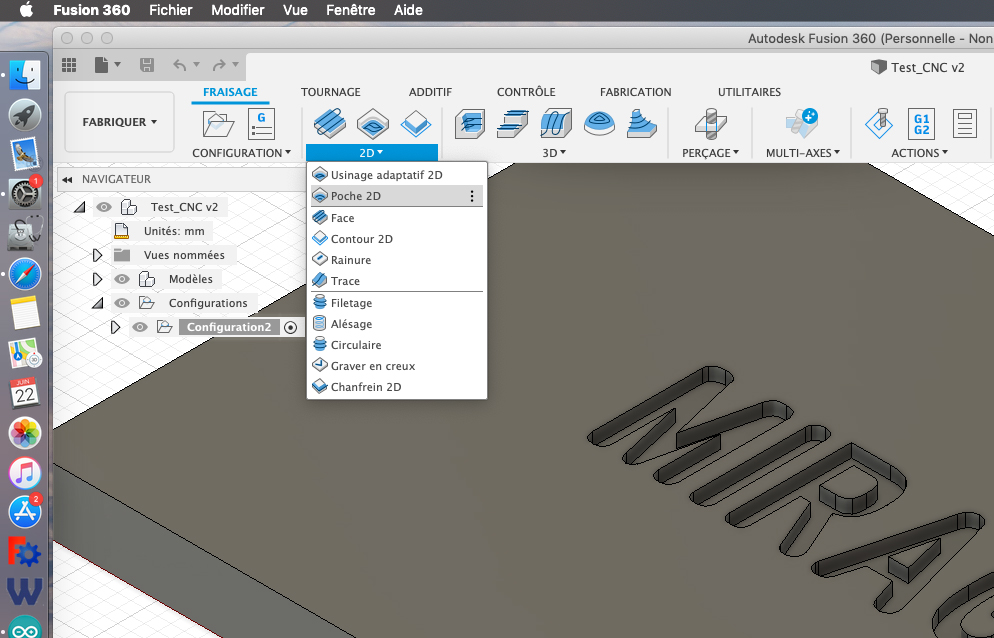This screenshot has width=994, height=638.
Task: Choose Poche 2D from menu
Action: (397, 196)
